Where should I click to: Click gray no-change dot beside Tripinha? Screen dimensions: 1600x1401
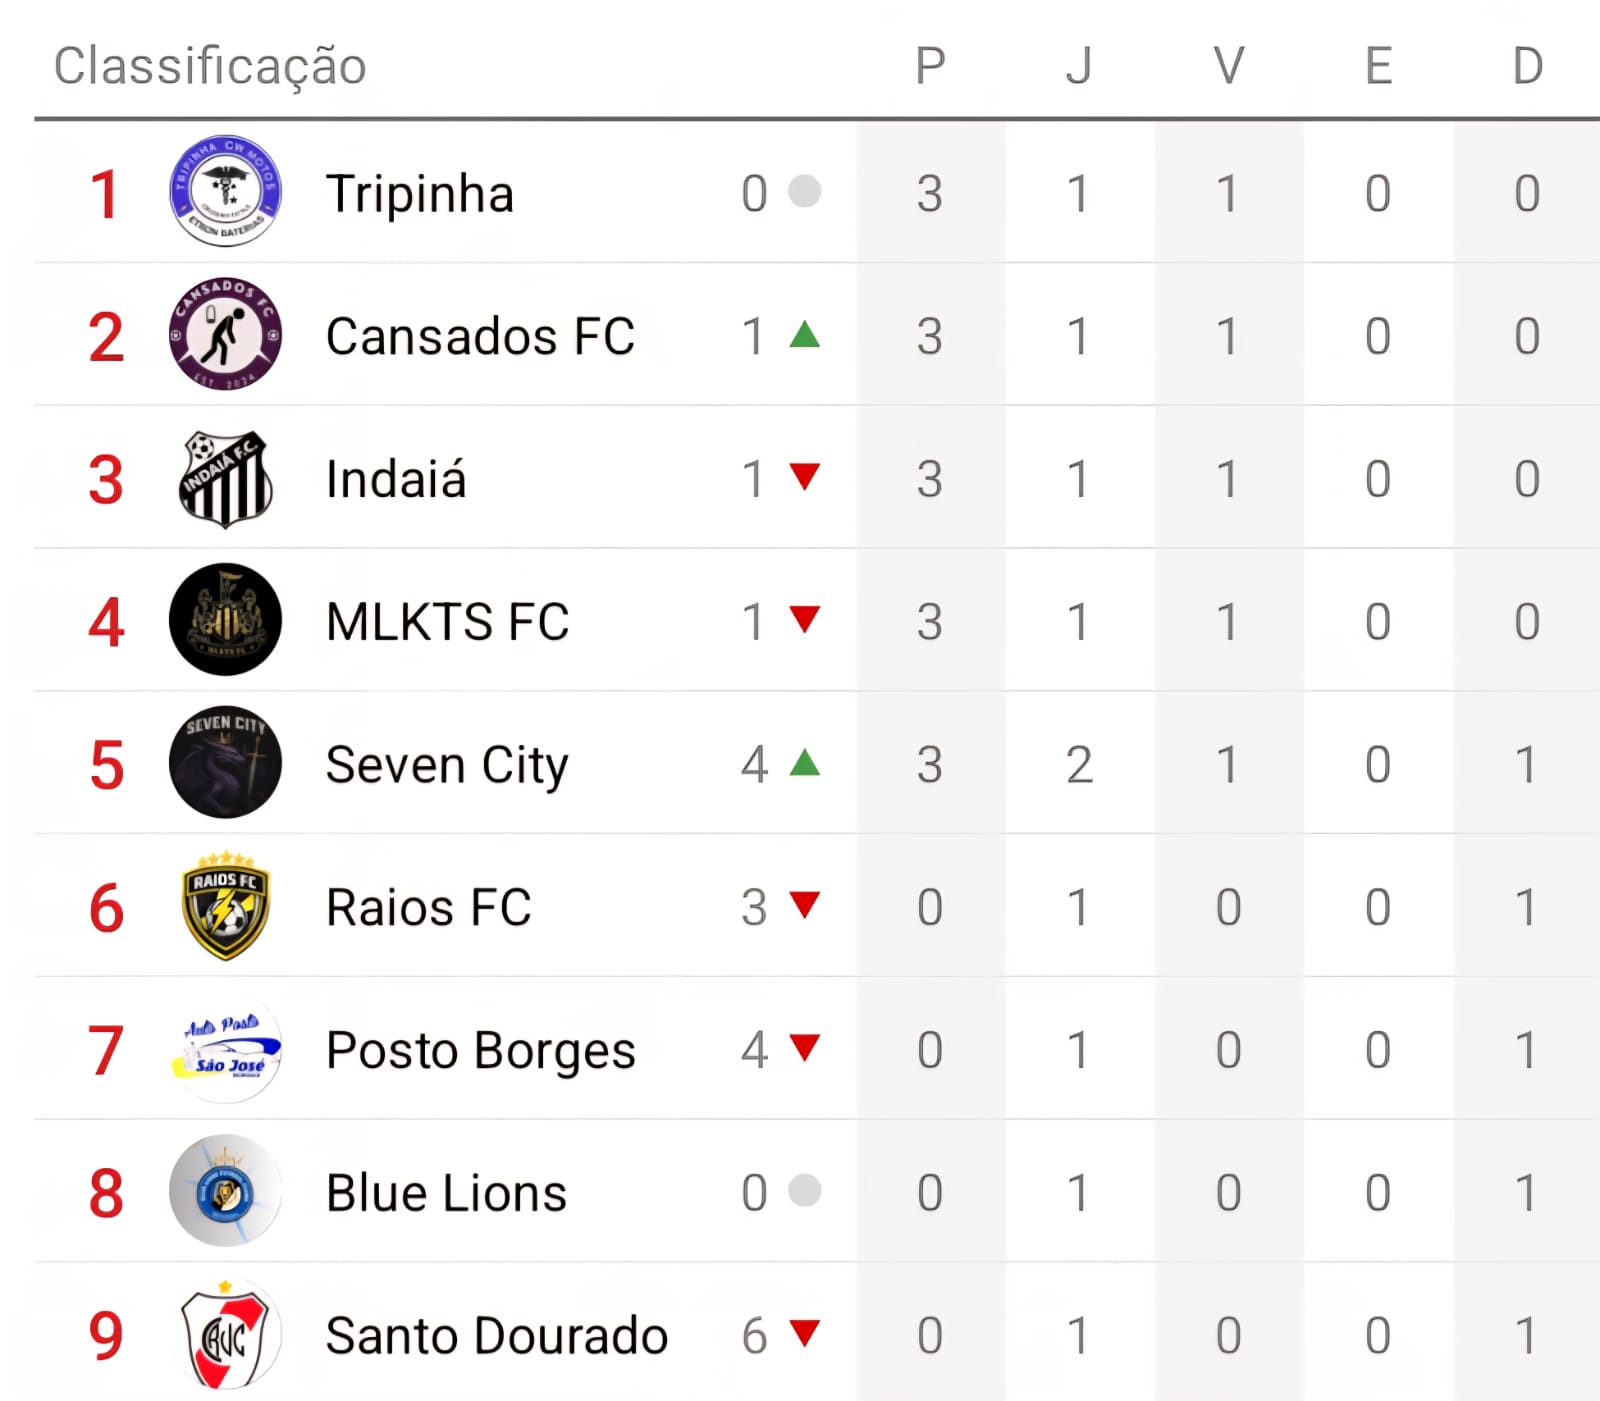pos(804,191)
